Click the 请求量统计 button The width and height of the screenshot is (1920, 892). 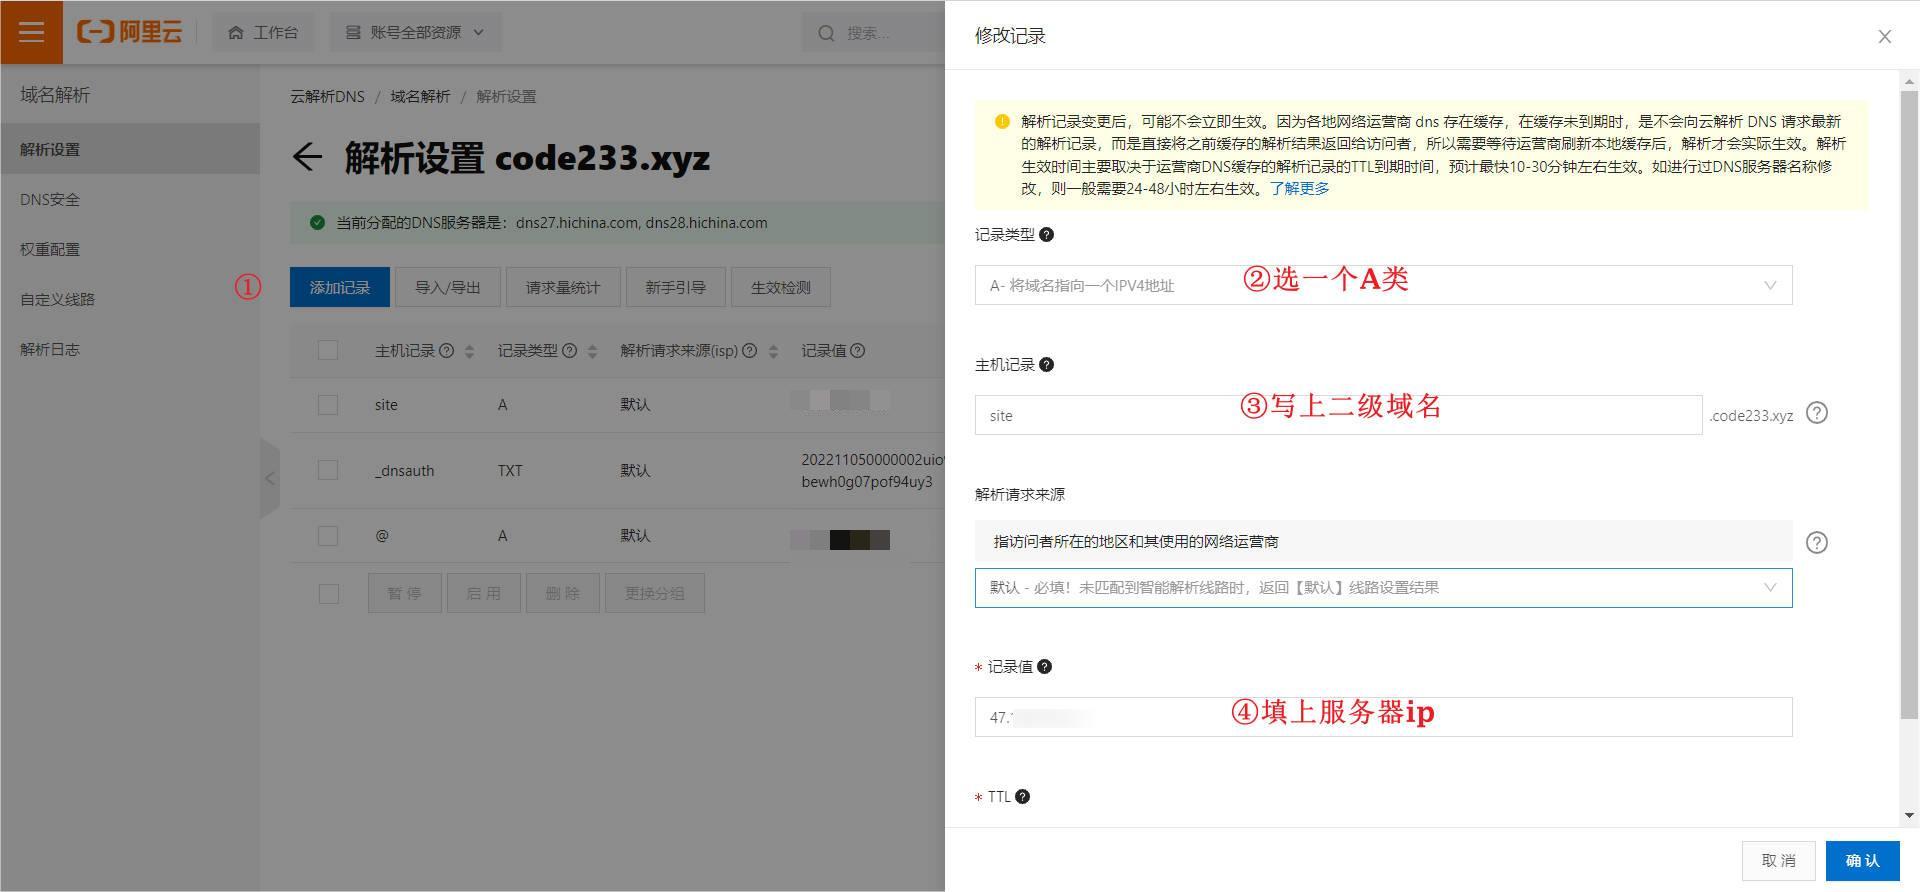tap(563, 287)
